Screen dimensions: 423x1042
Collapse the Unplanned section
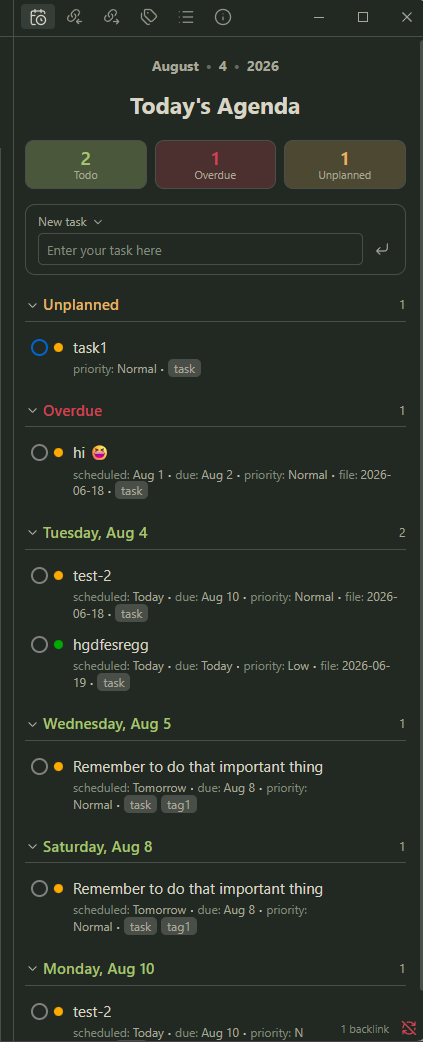(32, 305)
